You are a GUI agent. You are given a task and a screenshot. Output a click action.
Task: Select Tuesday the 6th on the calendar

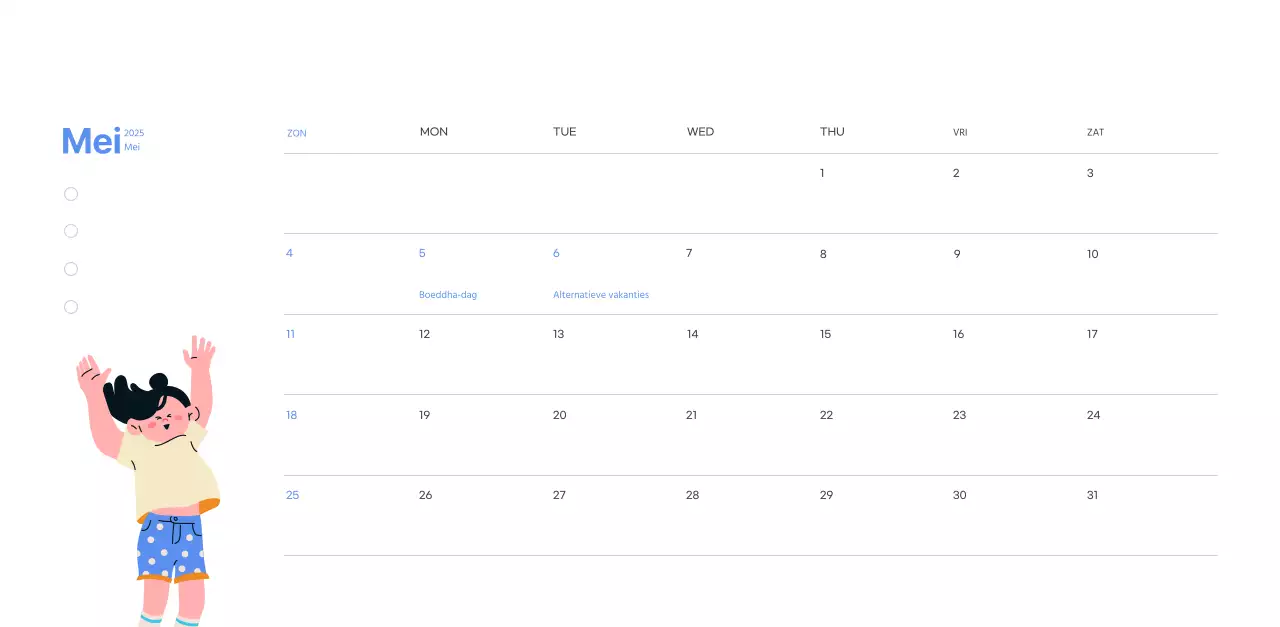coord(556,253)
